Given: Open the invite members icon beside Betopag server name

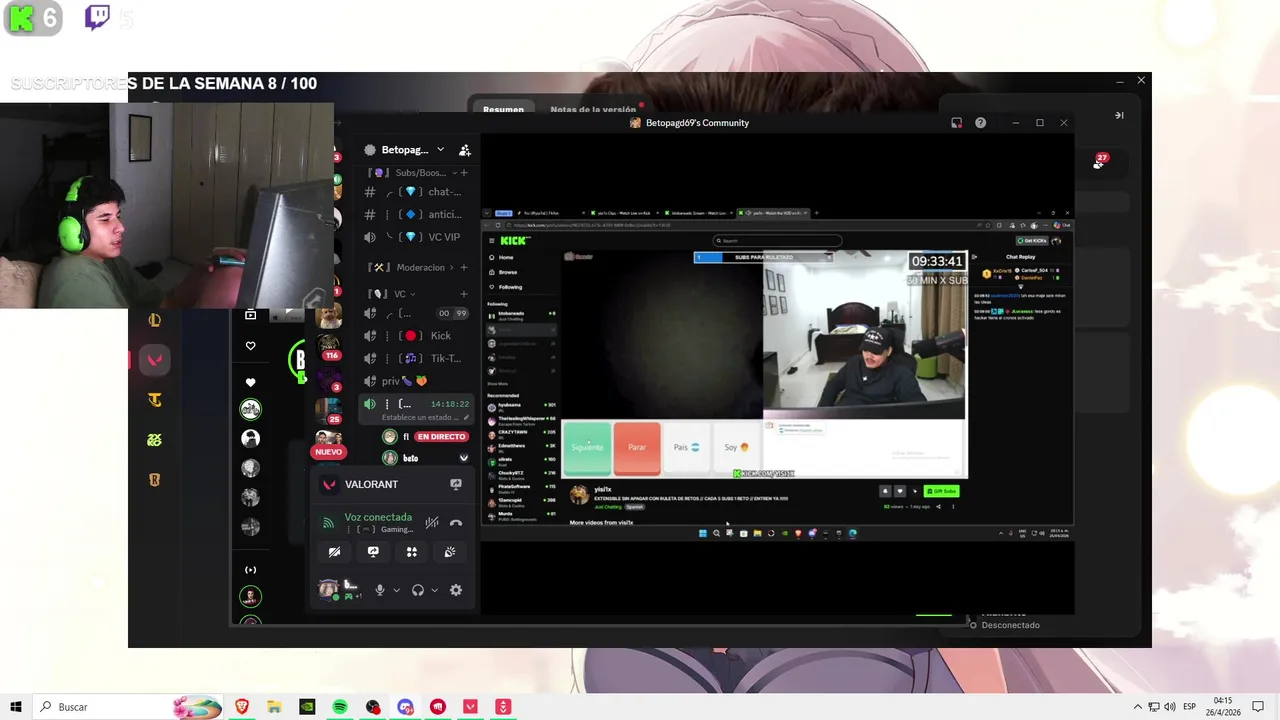Looking at the screenshot, I should click(x=465, y=150).
